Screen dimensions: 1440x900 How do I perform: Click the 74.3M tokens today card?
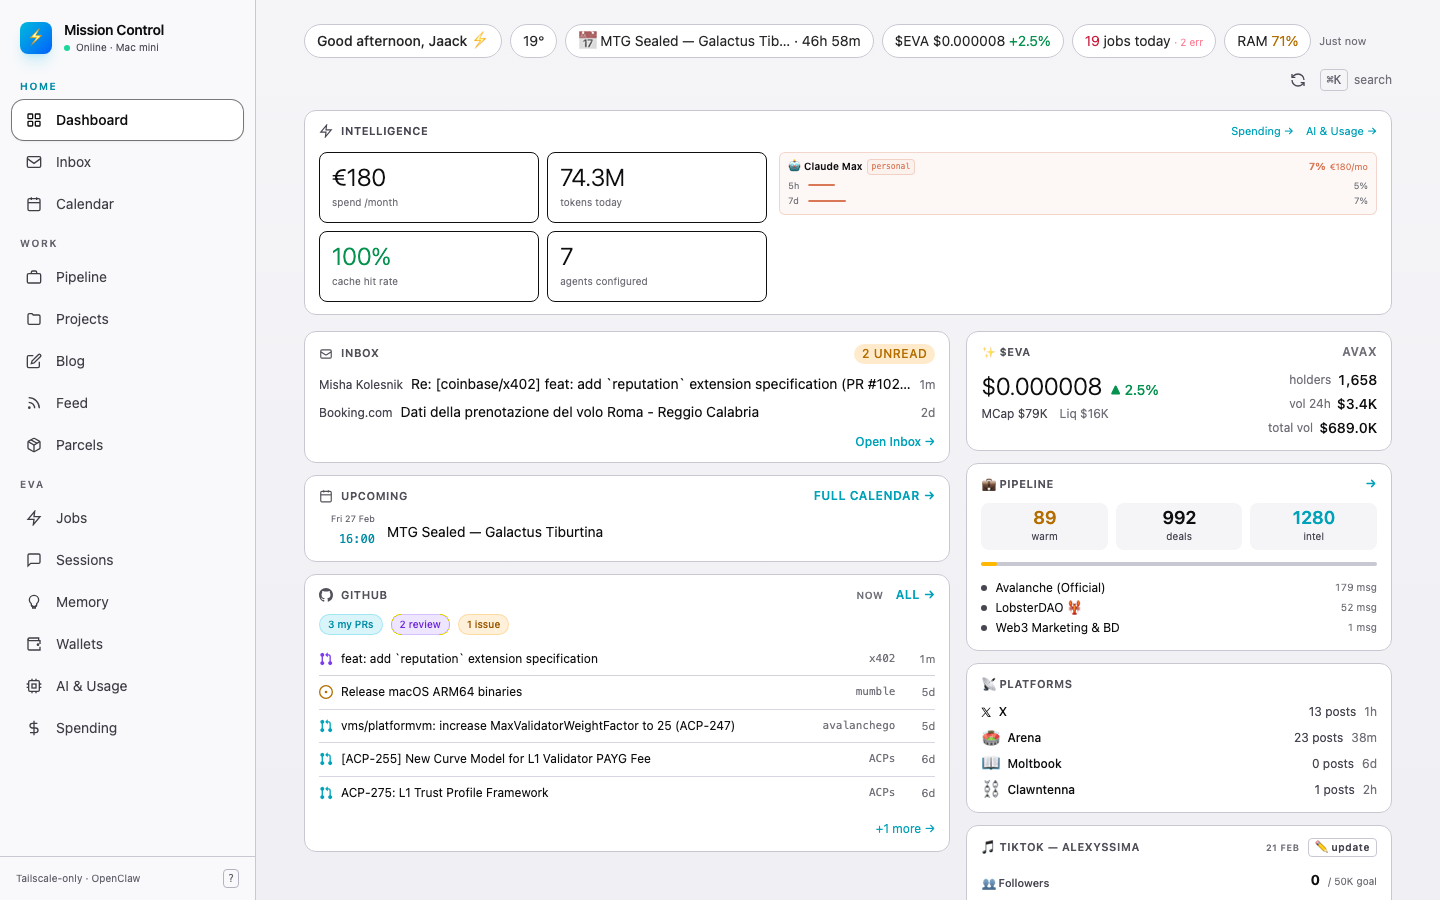(657, 187)
